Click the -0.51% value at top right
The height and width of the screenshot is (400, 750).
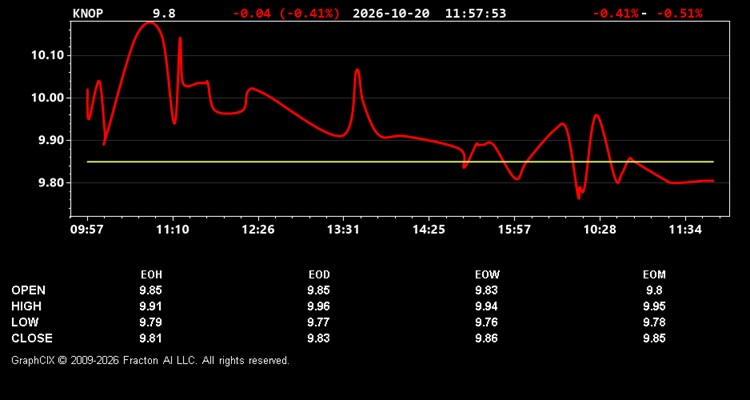(x=679, y=13)
